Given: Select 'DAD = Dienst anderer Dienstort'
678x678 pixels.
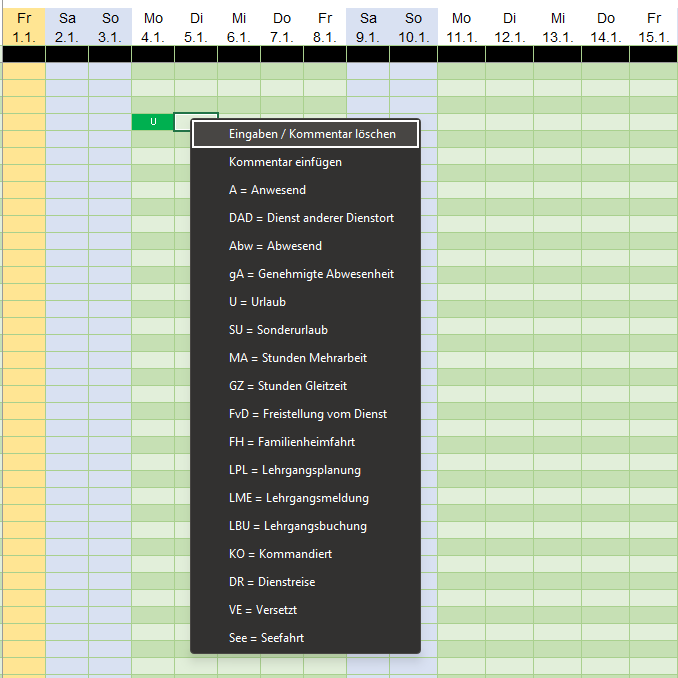Looking at the screenshot, I should click(x=305, y=218).
